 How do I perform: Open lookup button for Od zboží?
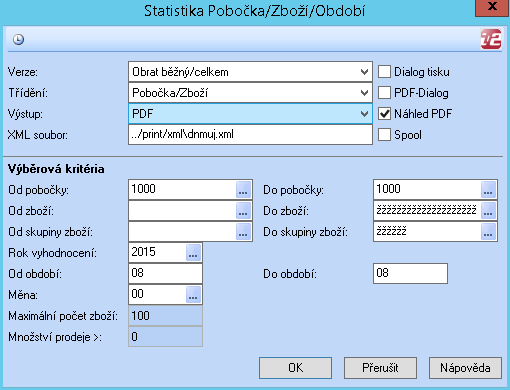tap(243, 210)
